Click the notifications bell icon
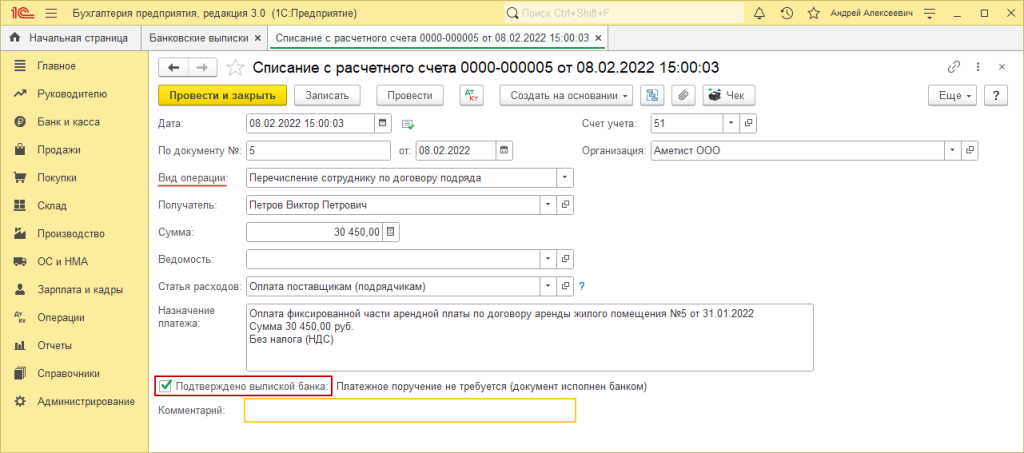The width and height of the screenshot is (1024, 453). (760, 13)
